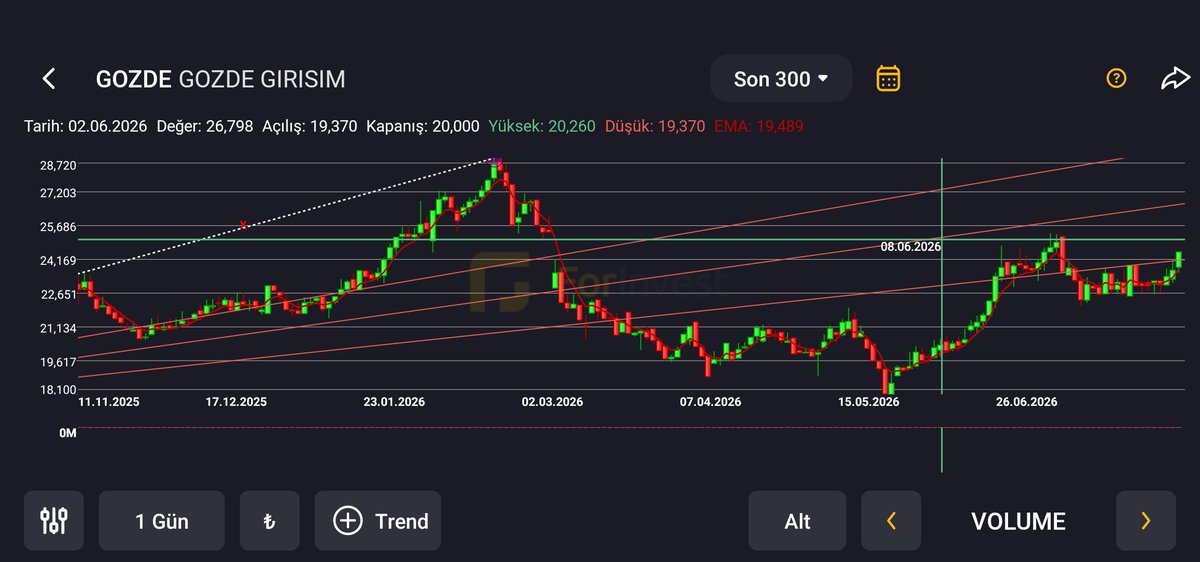This screenshot has height=562, width=1200.
Task: Select the Tarih: 02.06.2026 value
Action: (86, 126)
